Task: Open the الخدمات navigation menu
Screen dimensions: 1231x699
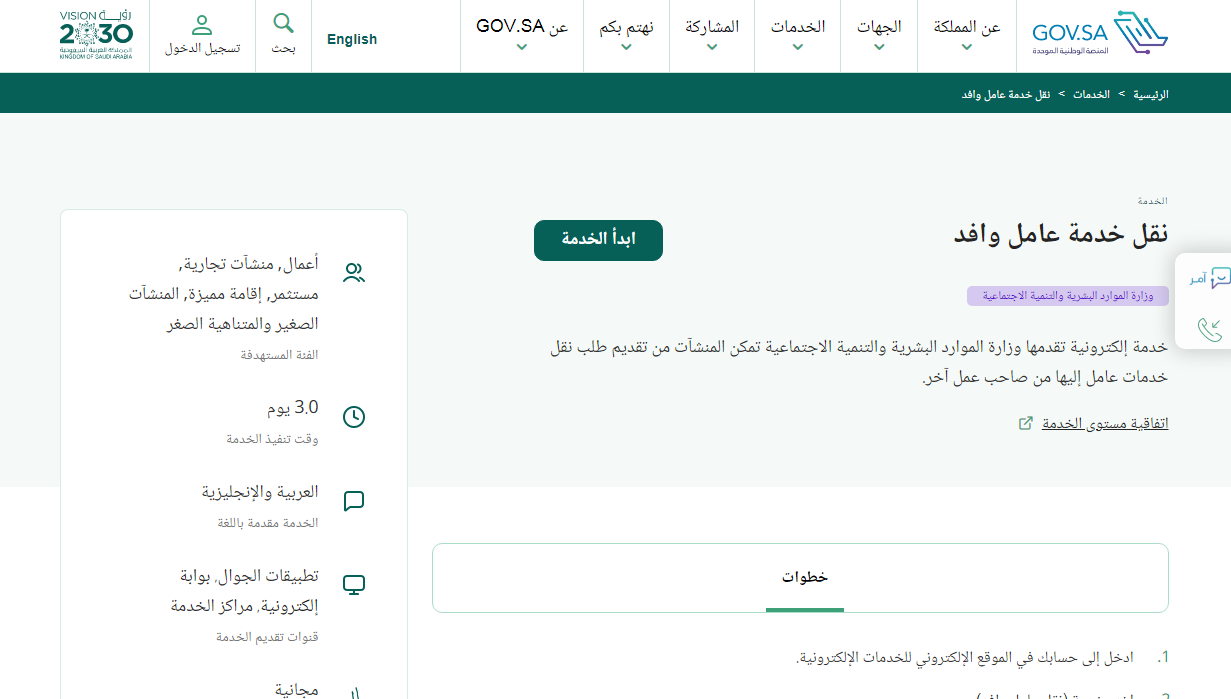Action: (x=798, y=27)
